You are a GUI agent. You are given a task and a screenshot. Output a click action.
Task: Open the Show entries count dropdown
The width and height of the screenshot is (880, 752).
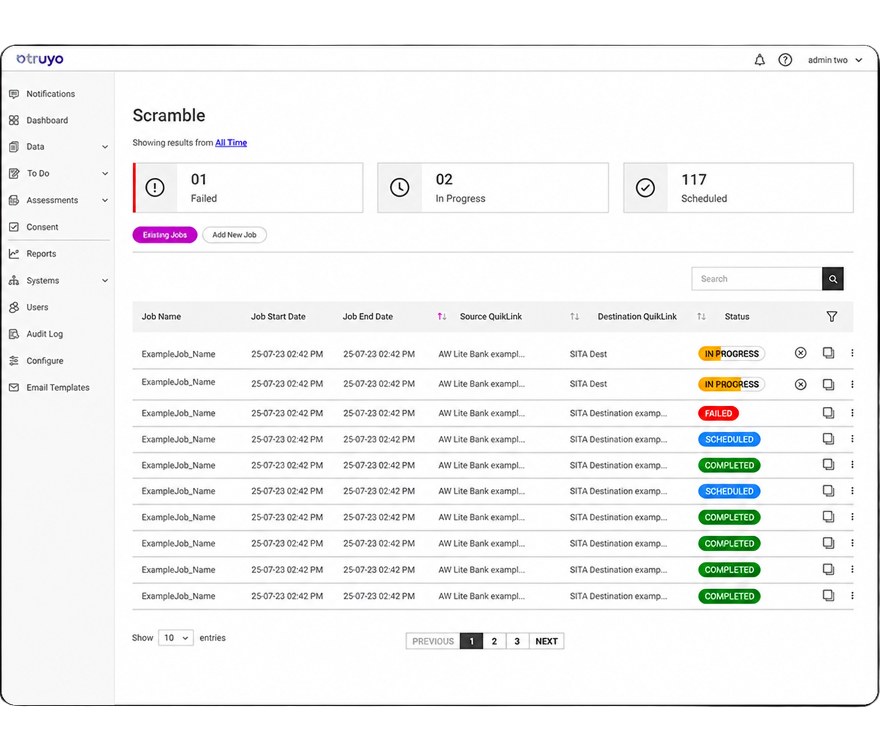point(176,638)
